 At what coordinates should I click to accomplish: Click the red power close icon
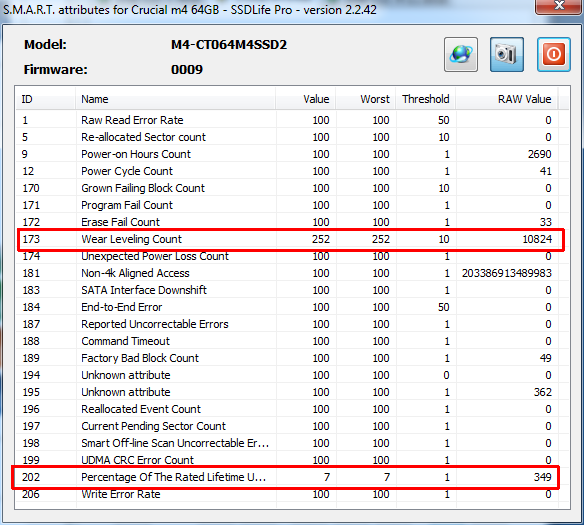[x=553, y=54]
